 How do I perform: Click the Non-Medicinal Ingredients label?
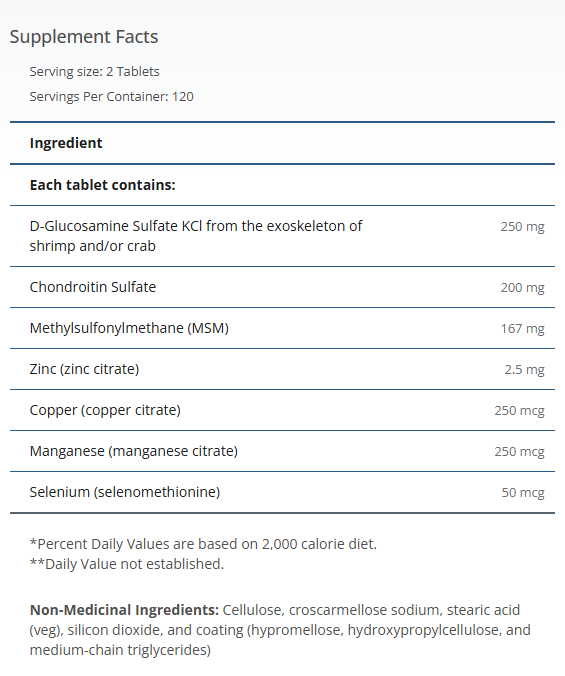point(124,610)
